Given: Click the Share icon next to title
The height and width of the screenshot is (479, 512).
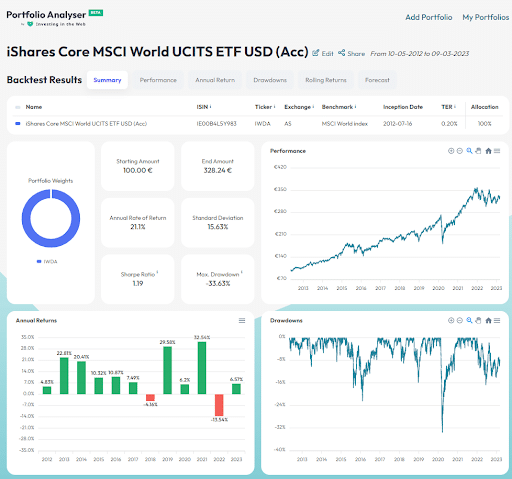Looking at the screenshot, I should [x=341, y=53].
